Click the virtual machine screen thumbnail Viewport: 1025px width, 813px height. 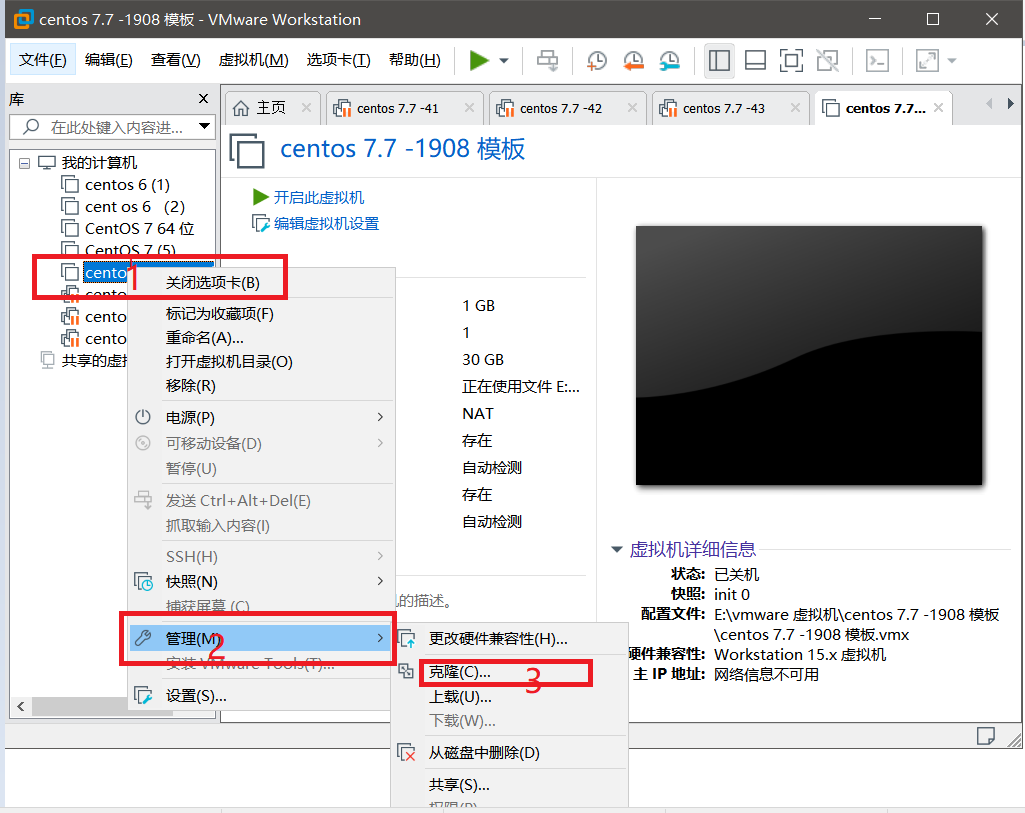(809, 356)
